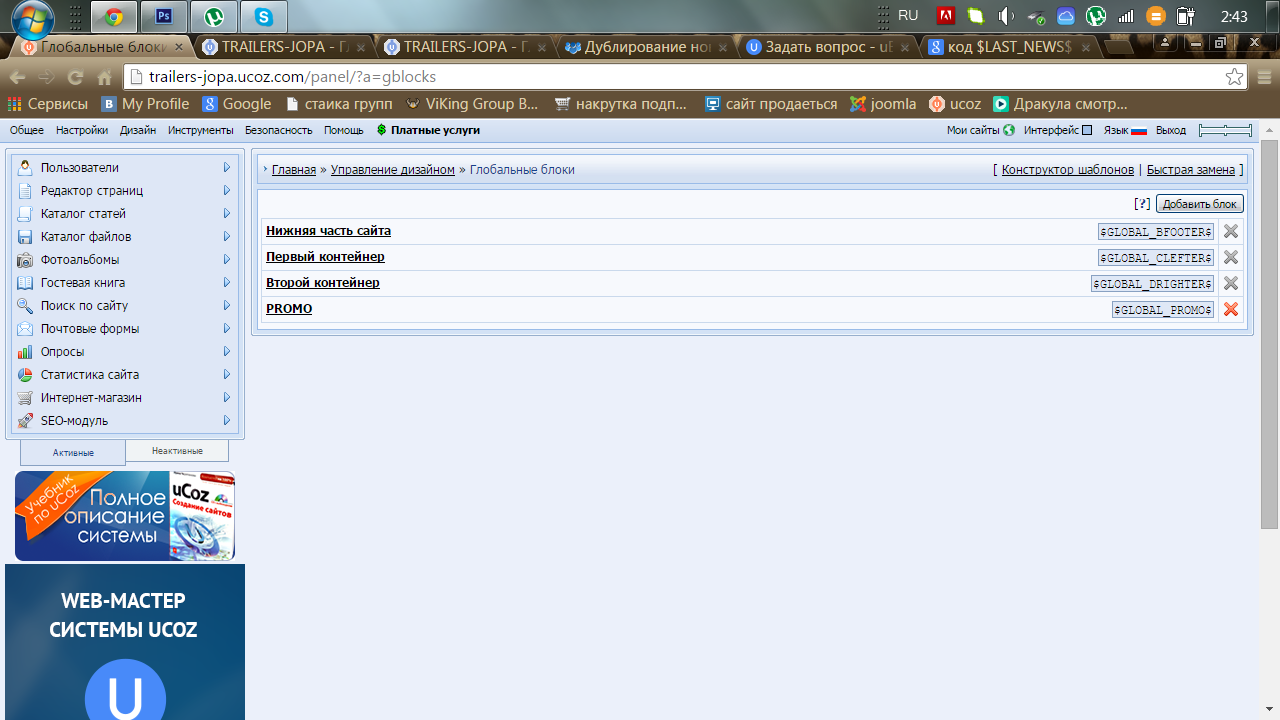Open the Конструктор шаблонов link

tap(1067, 170)
